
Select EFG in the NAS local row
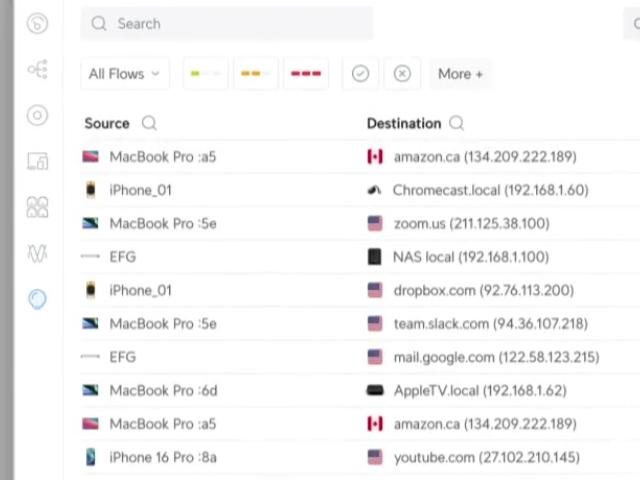[x=122, y=257]
